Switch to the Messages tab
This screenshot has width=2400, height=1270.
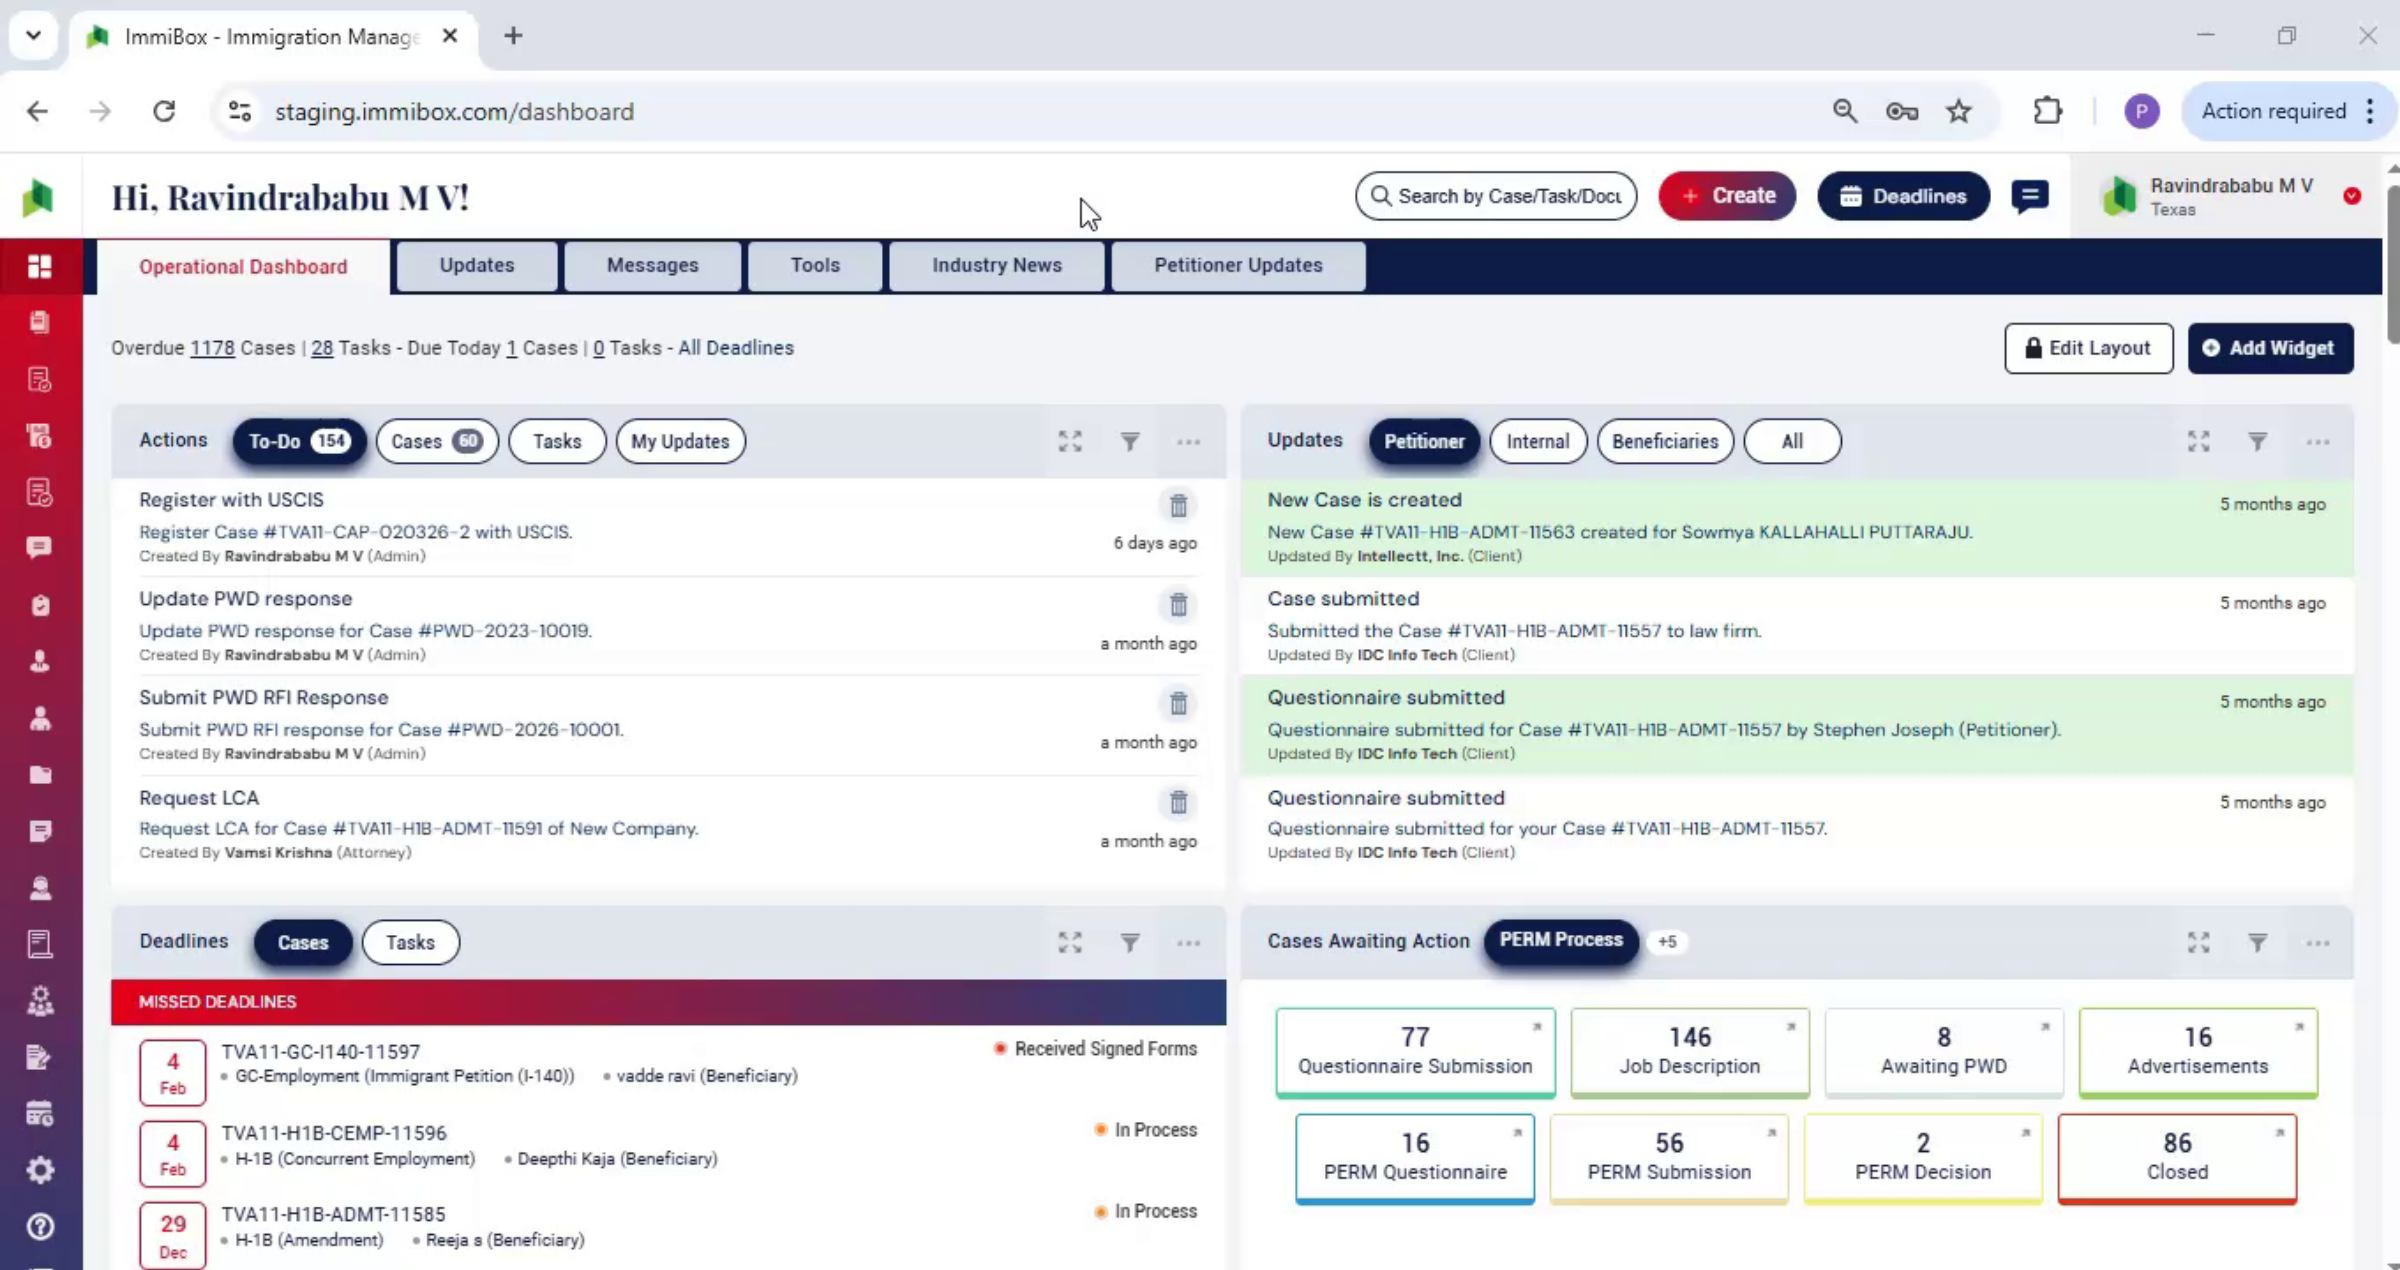tap(653, 265)
